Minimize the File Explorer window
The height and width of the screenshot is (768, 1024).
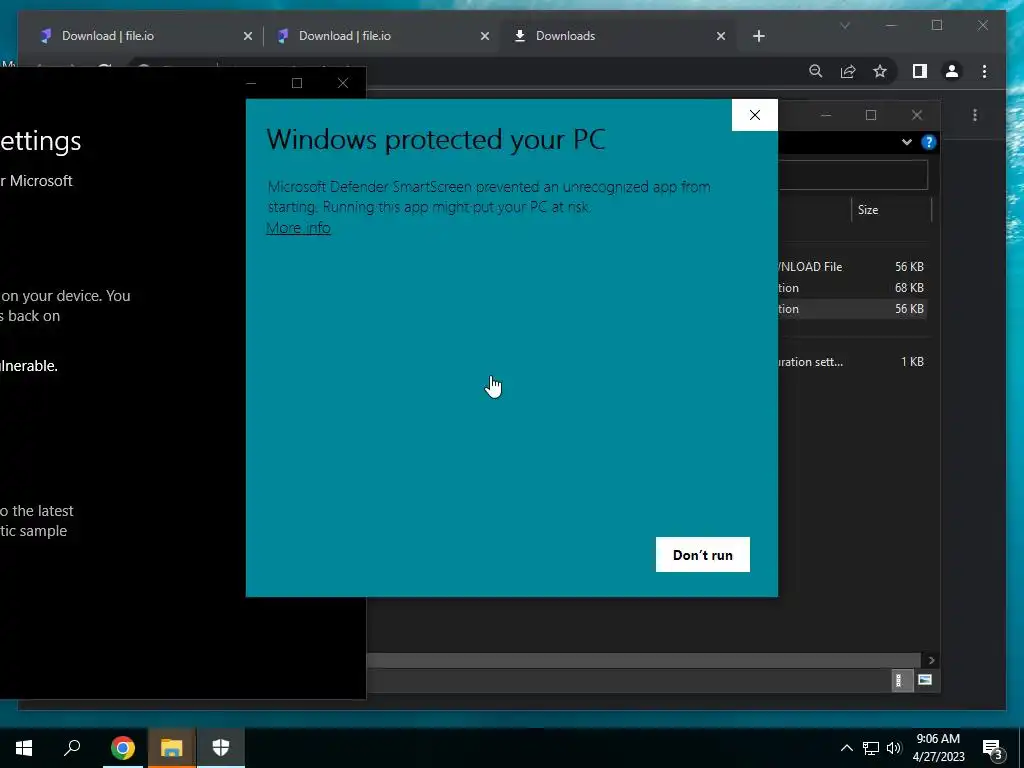pyautogui.click(x=826, y=115)
